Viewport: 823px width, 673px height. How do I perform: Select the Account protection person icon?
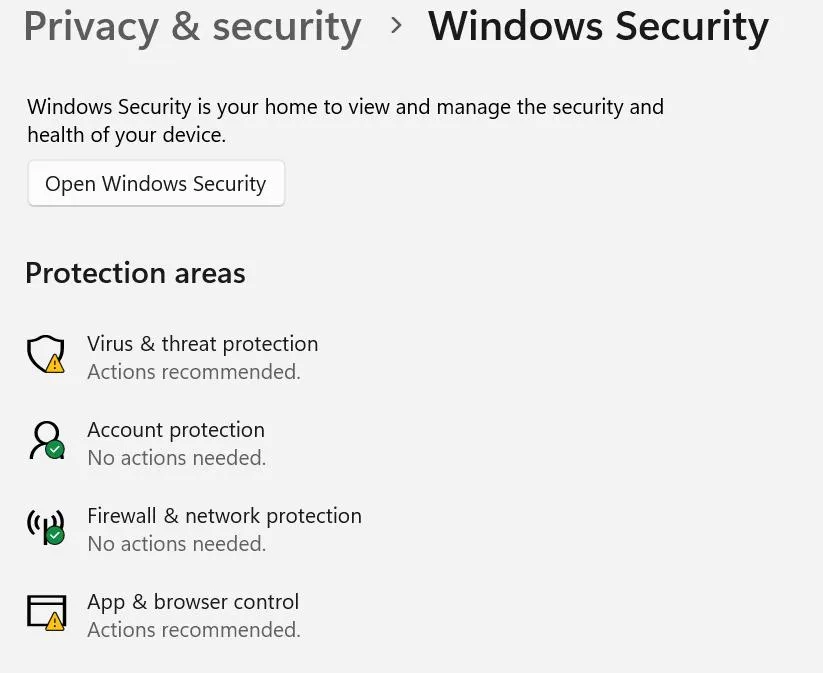[44, 437]
